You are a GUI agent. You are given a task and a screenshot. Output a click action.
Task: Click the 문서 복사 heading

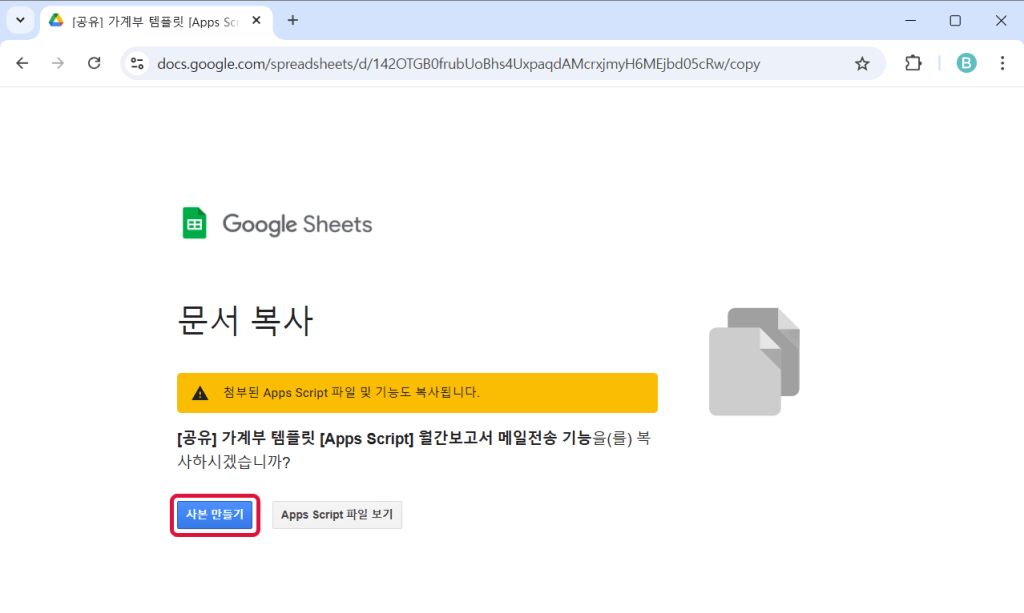click(x=245, y=321)
